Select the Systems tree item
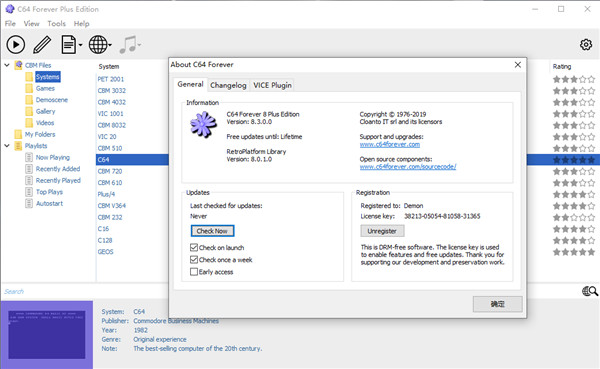 pos(48,77)
